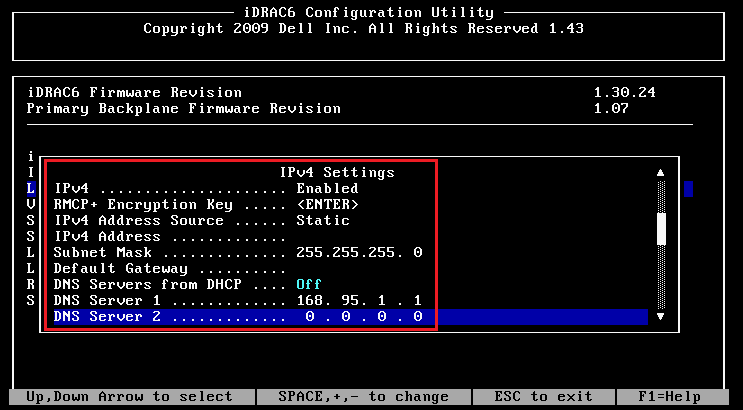
Task: Click firmware version 1.30.24 value
Action: [625, 92]
